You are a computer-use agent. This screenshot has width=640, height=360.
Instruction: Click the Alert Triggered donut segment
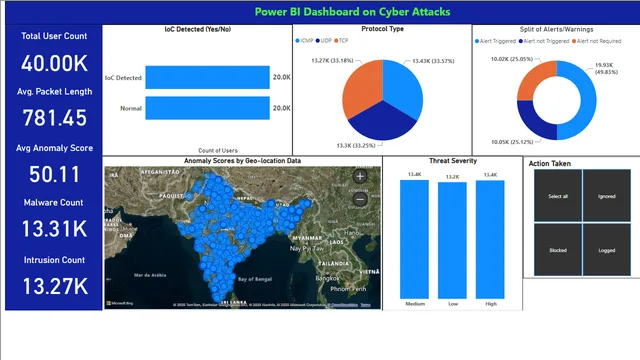click(588, 100)
